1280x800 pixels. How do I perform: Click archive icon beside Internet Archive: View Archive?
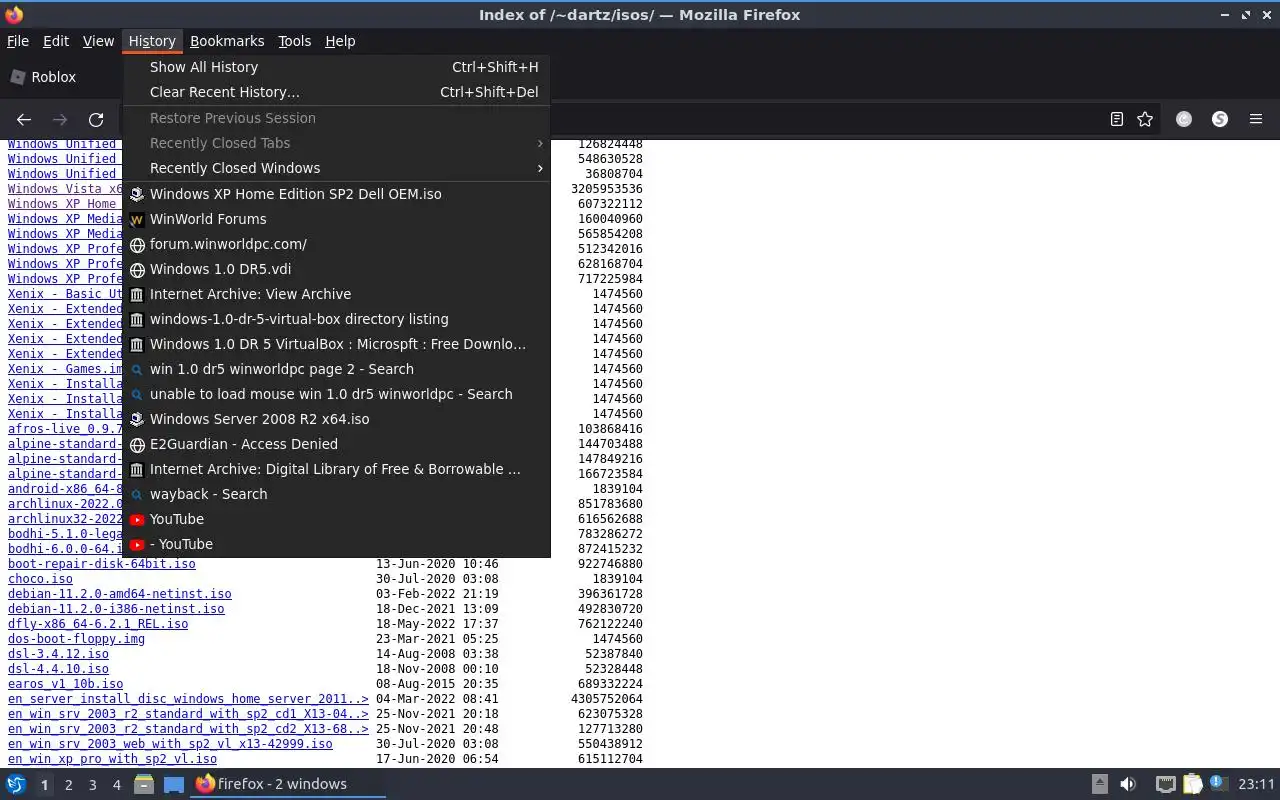(x=137, y=294)
